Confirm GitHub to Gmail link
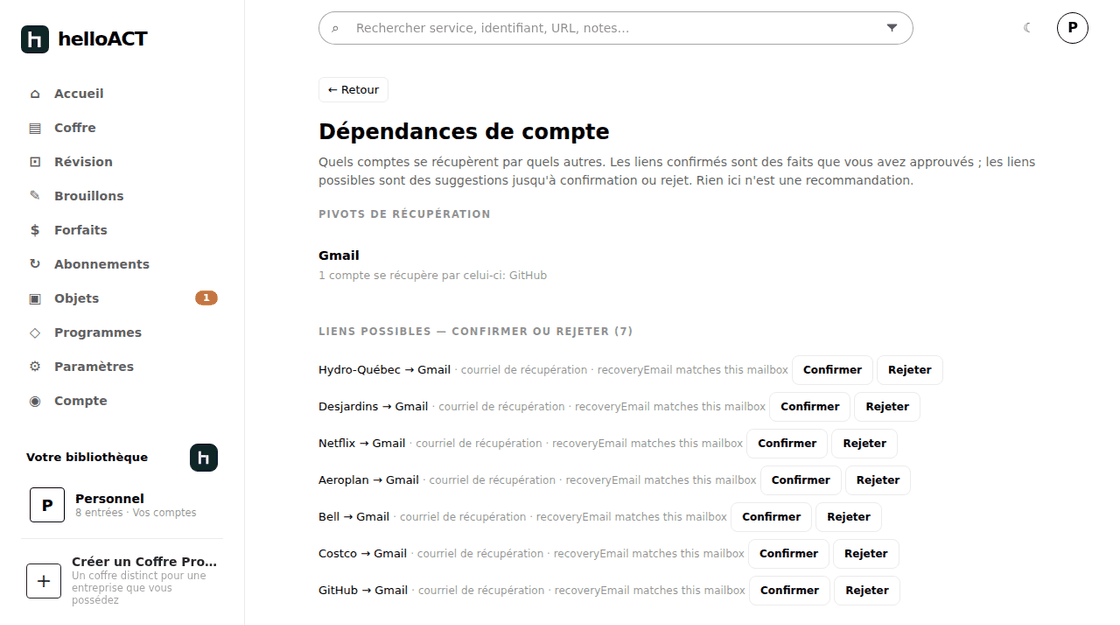This screenshot has height=625, width=1120. 789,591
